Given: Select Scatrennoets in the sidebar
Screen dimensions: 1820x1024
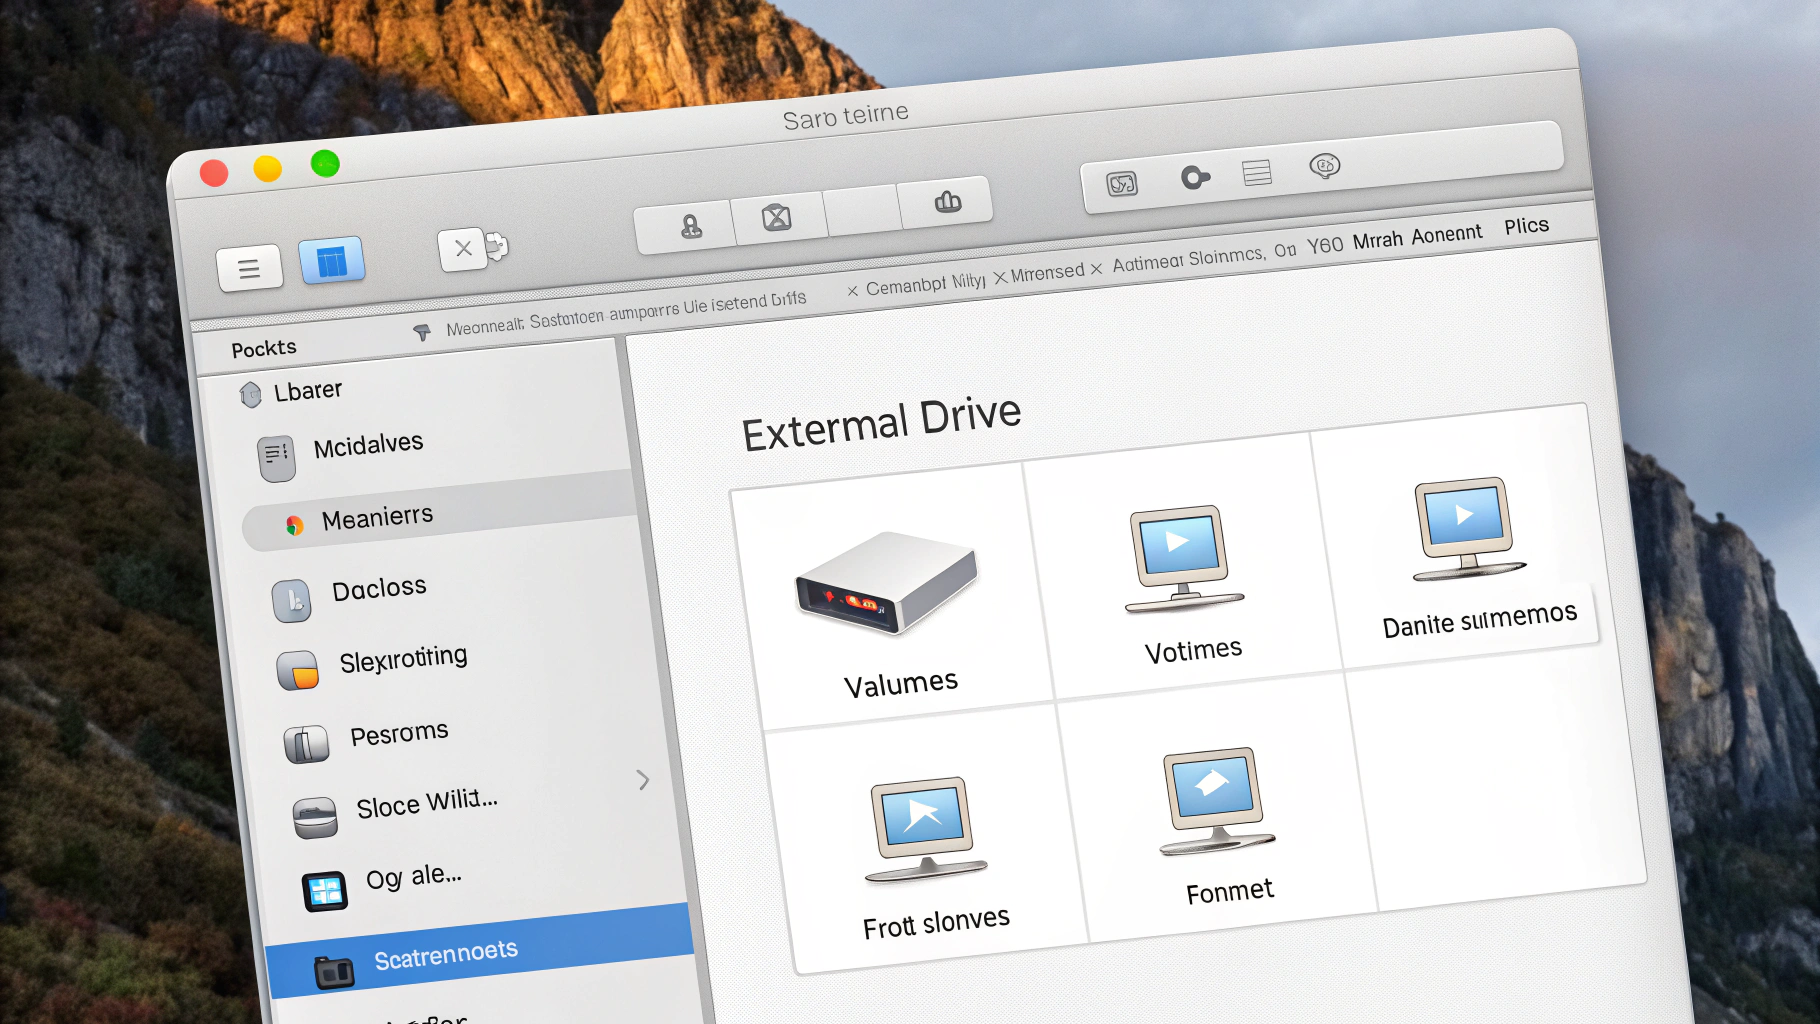Looking at the screenshot, I should [x=445, y=956].
